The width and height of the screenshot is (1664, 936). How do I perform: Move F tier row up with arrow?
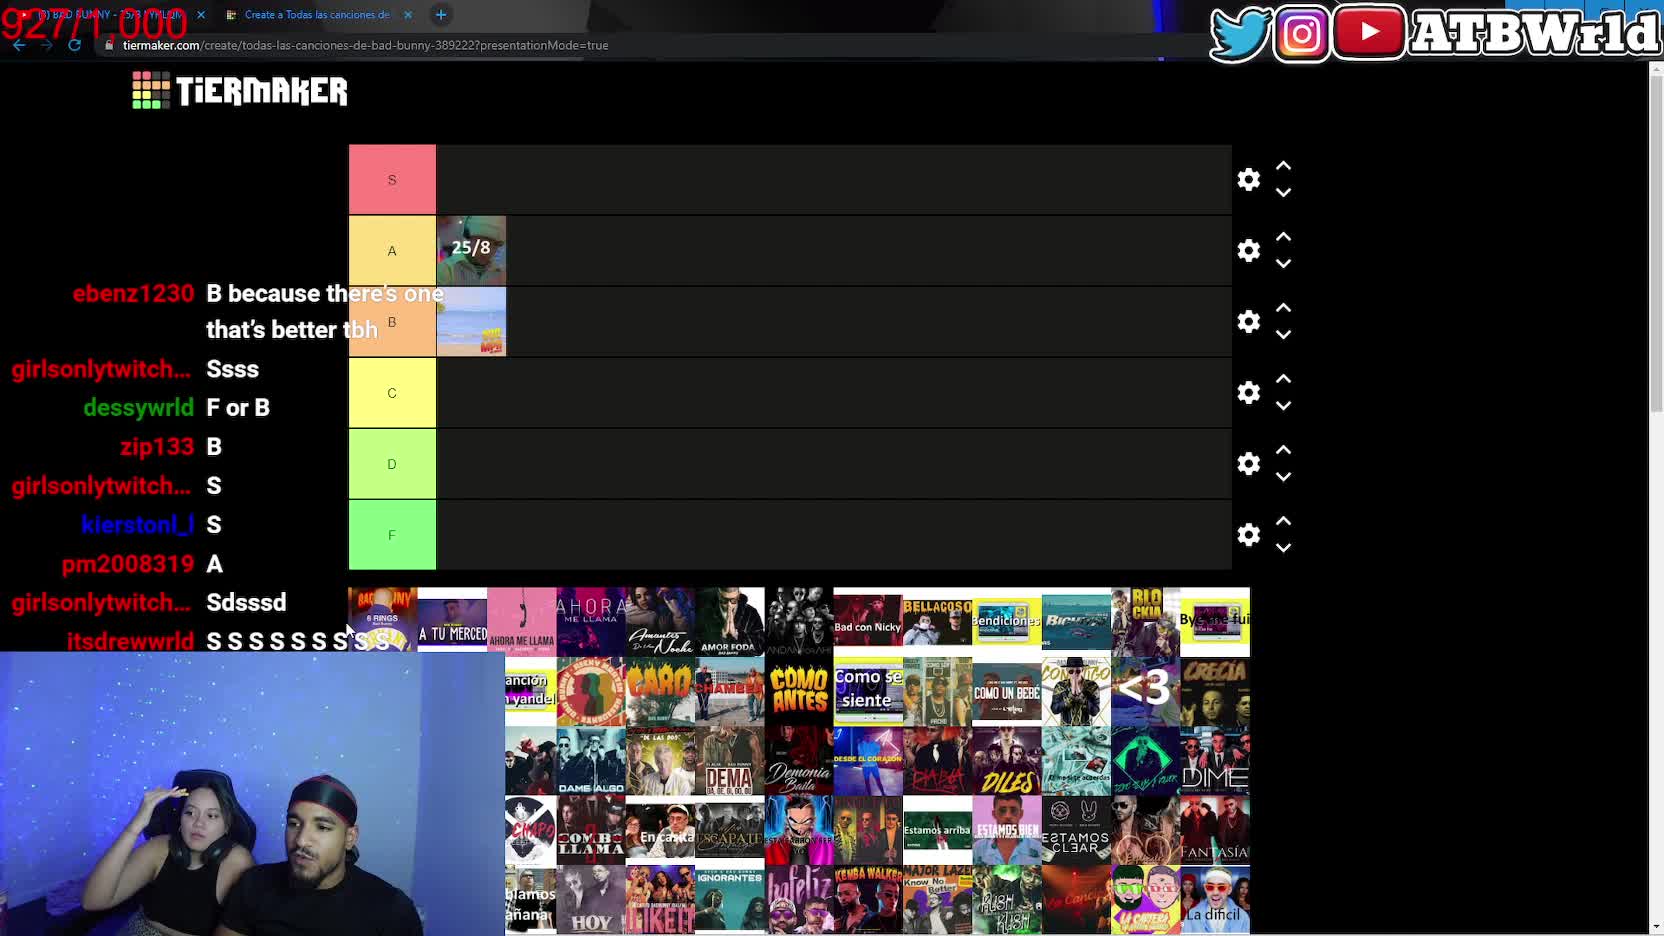pos(1284,521)
